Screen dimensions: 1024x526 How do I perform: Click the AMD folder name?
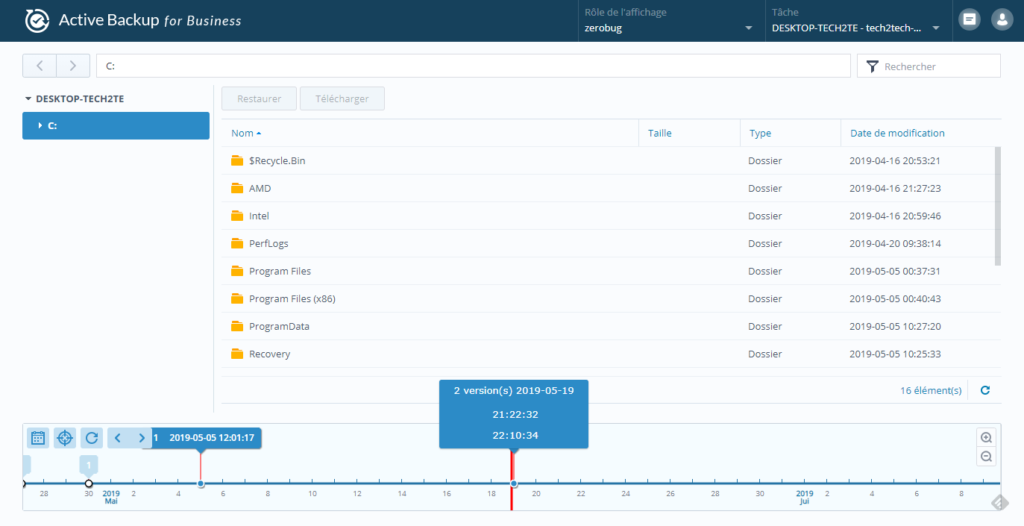260,188
